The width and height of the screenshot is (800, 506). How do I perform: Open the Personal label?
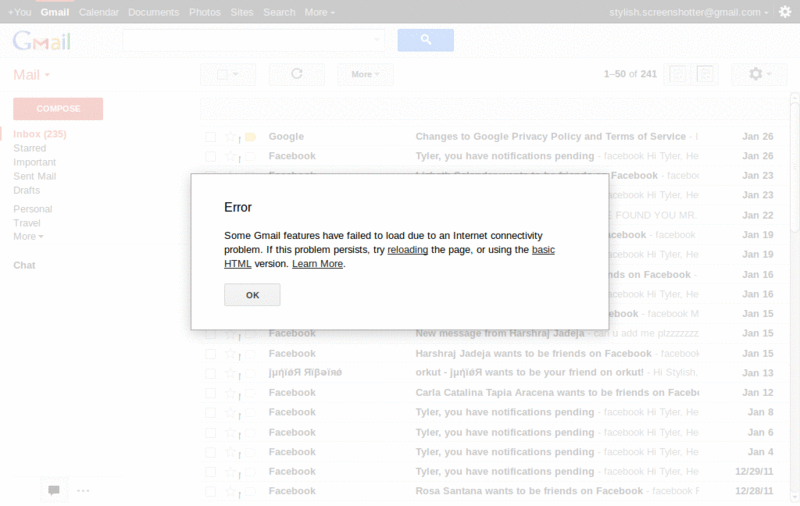point(33,209)
